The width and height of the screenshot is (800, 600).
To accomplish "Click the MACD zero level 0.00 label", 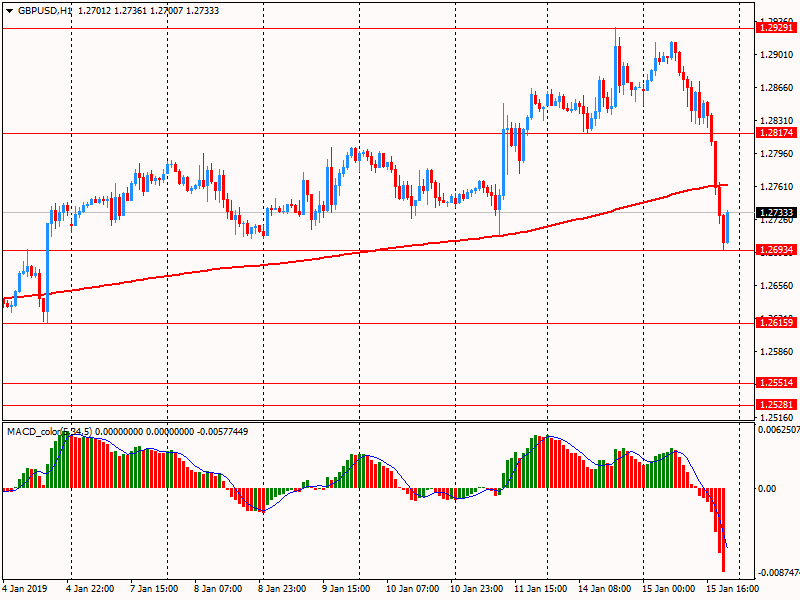I will [x=766, y=489].
